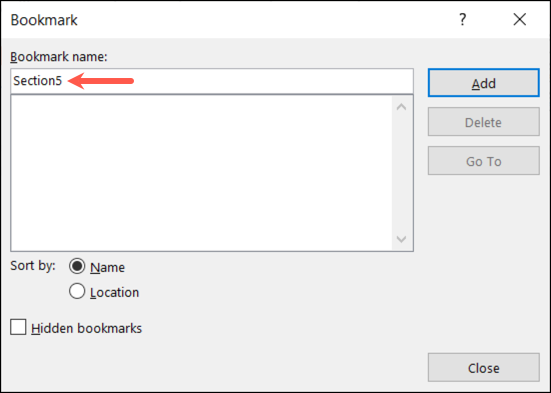Click the "Hidden bookmarks" label text
This screenshot has height=393, width=551.
[x=86, y=328]
